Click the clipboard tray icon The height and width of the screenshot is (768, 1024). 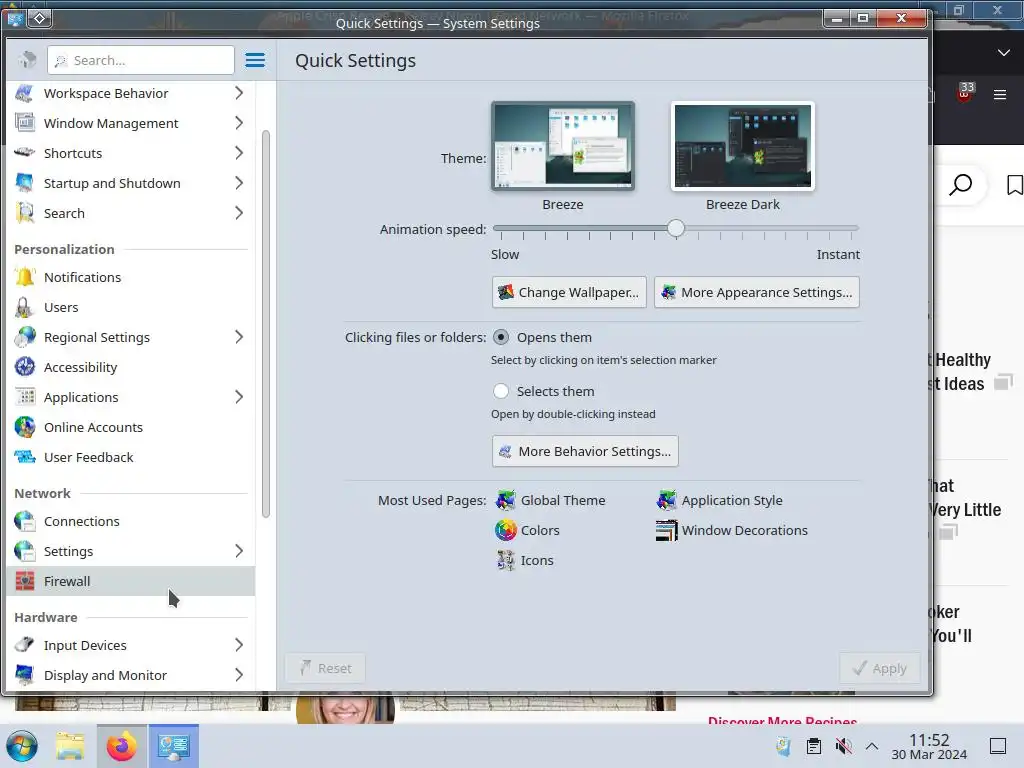click(x=814, y=746)
